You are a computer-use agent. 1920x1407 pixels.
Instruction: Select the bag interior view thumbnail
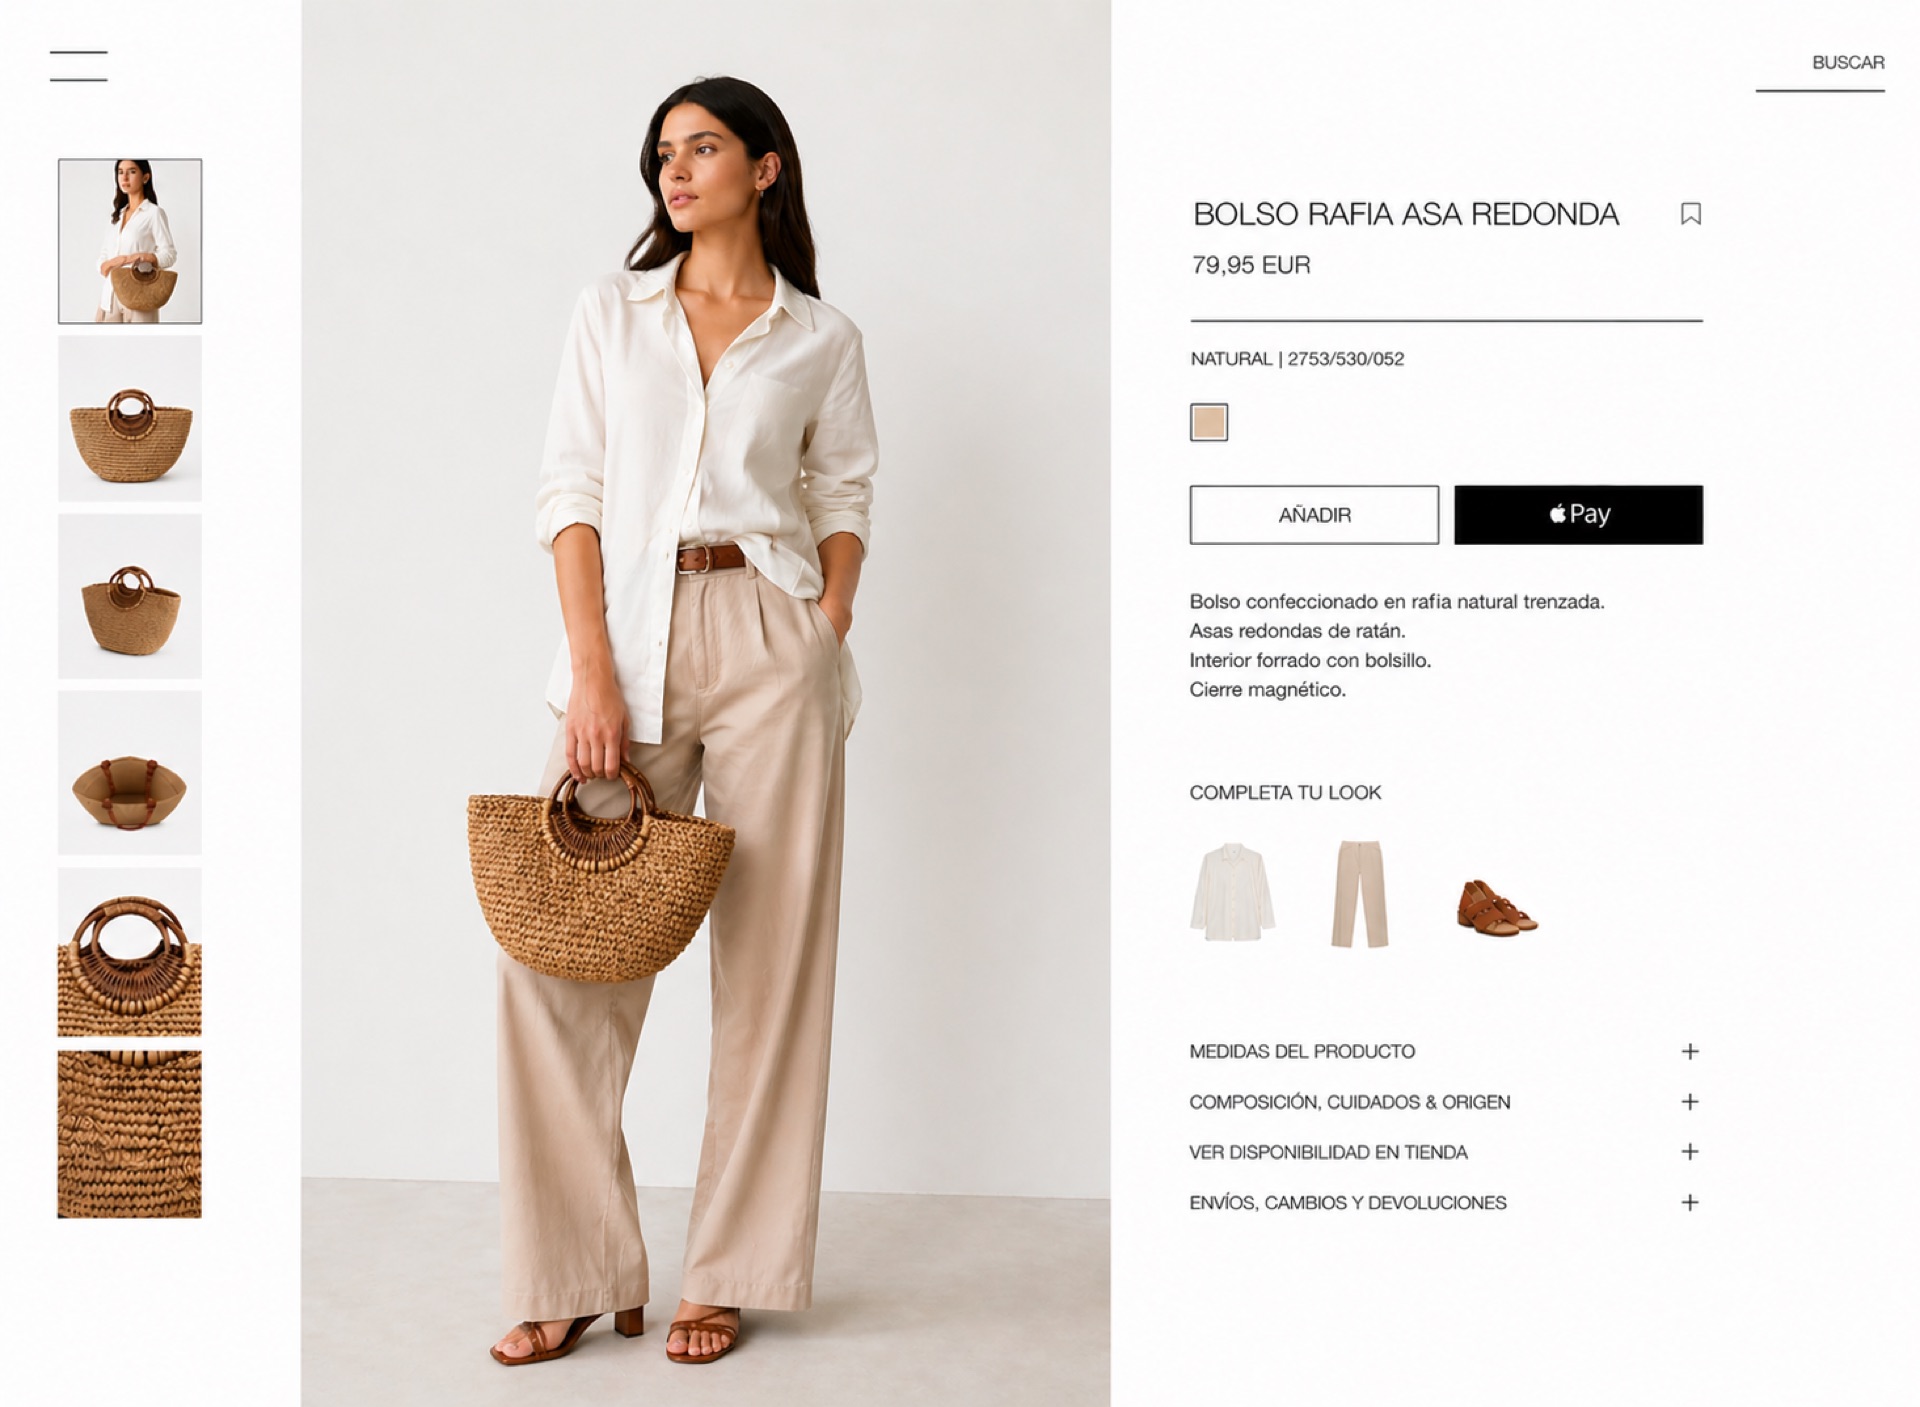point(130,773)
